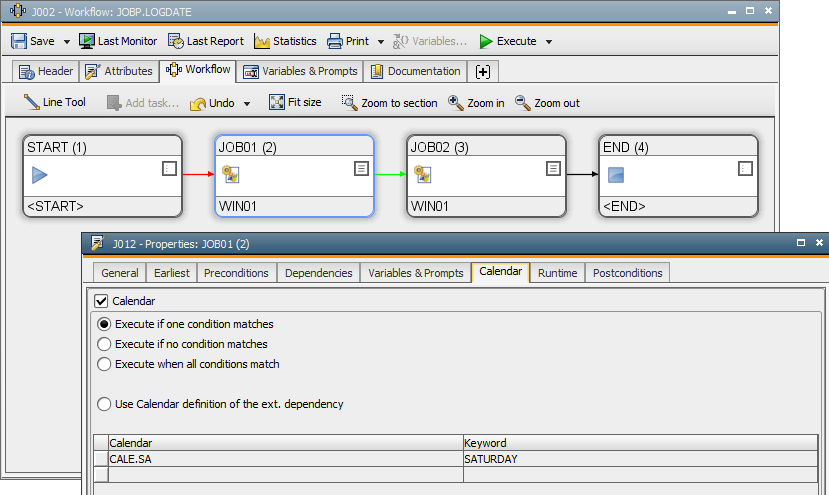
Task: Show workflow Statistics
Action: pyautogui.click(x=285, y=41)
